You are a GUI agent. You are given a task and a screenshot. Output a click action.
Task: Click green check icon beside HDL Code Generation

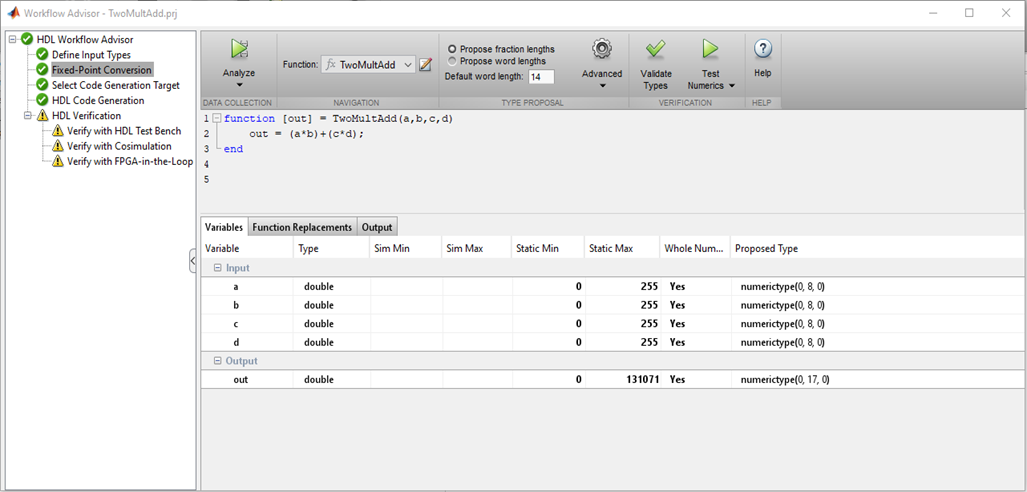click(43, 100)
